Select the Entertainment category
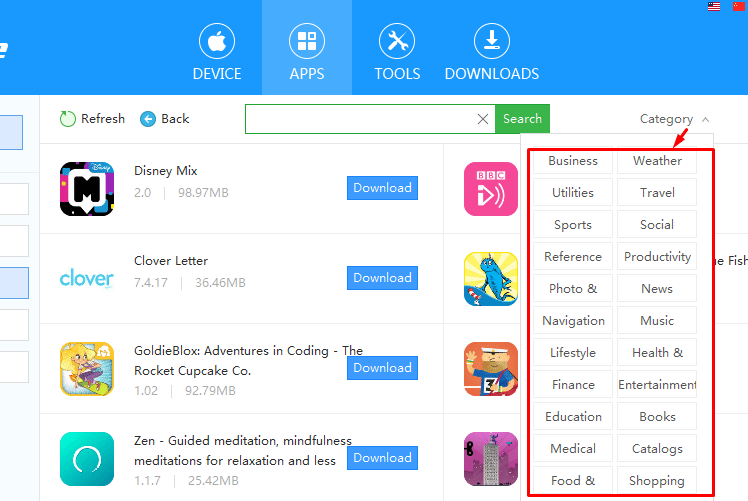The image size is (748, 501). [657, 385]
